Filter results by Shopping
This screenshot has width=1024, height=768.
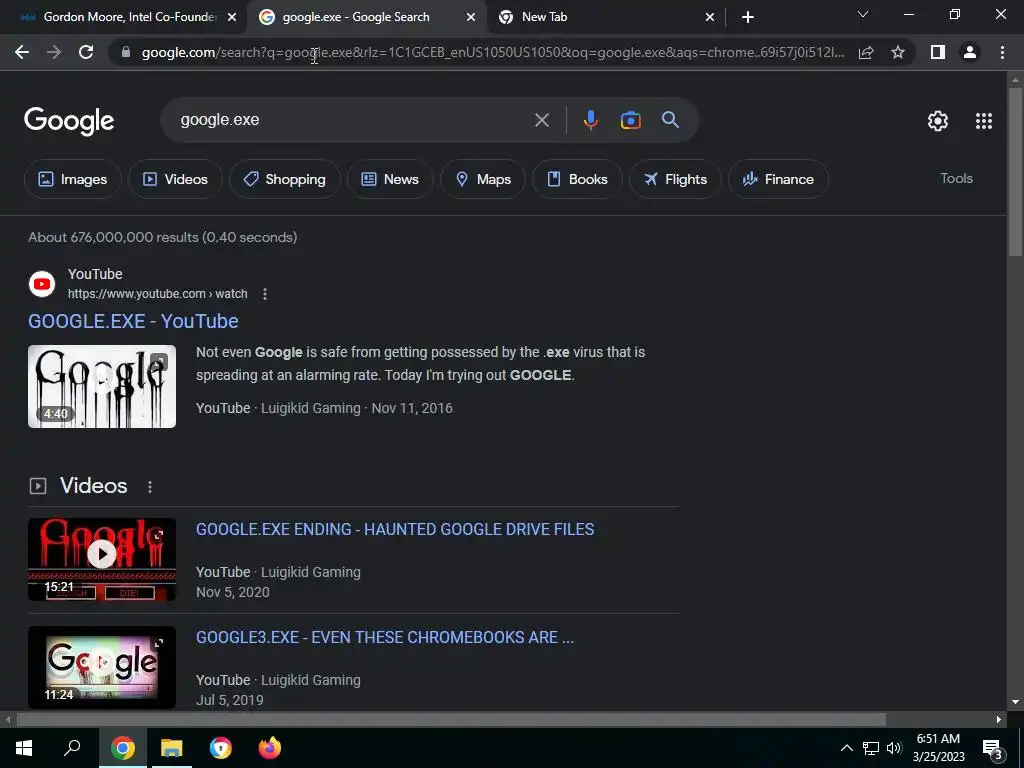pyautogui.click(x=284, y=179)
